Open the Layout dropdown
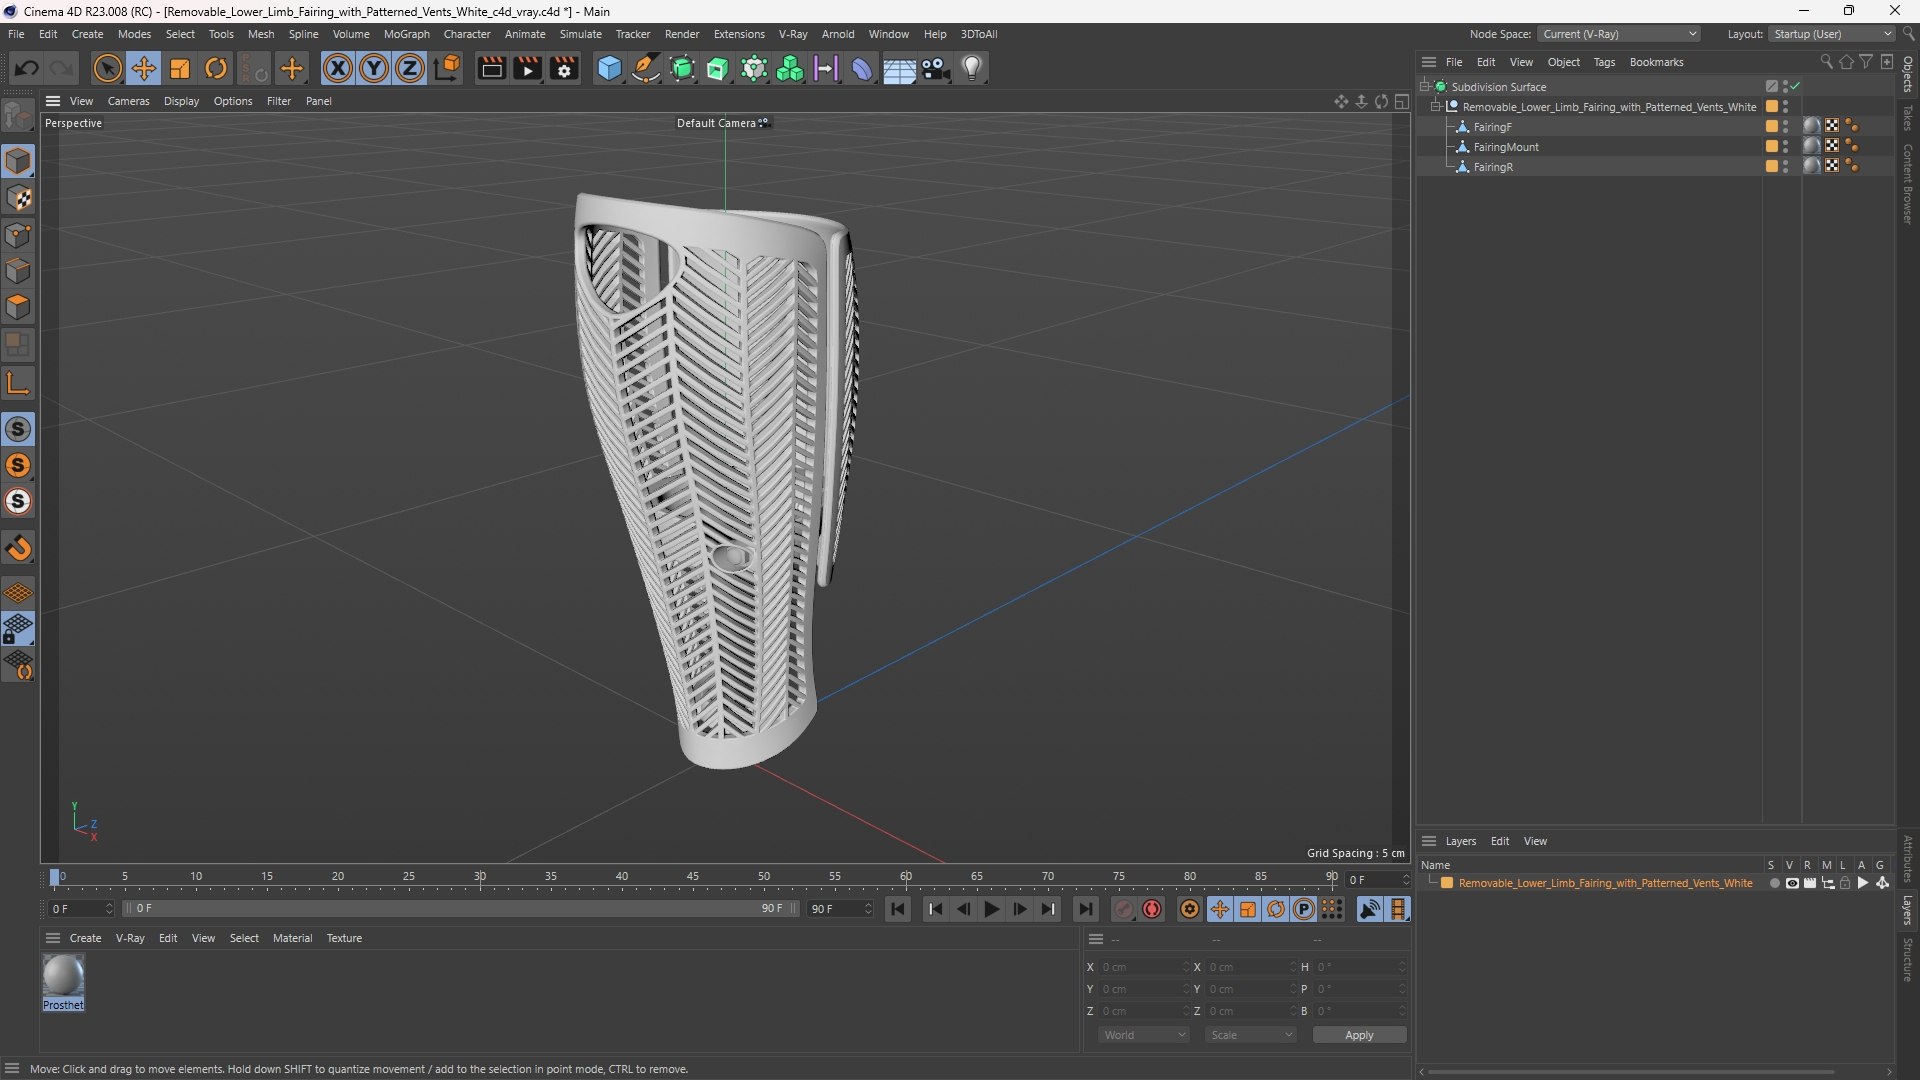The image size is (1920, 1080). [x=1832, y=34]
